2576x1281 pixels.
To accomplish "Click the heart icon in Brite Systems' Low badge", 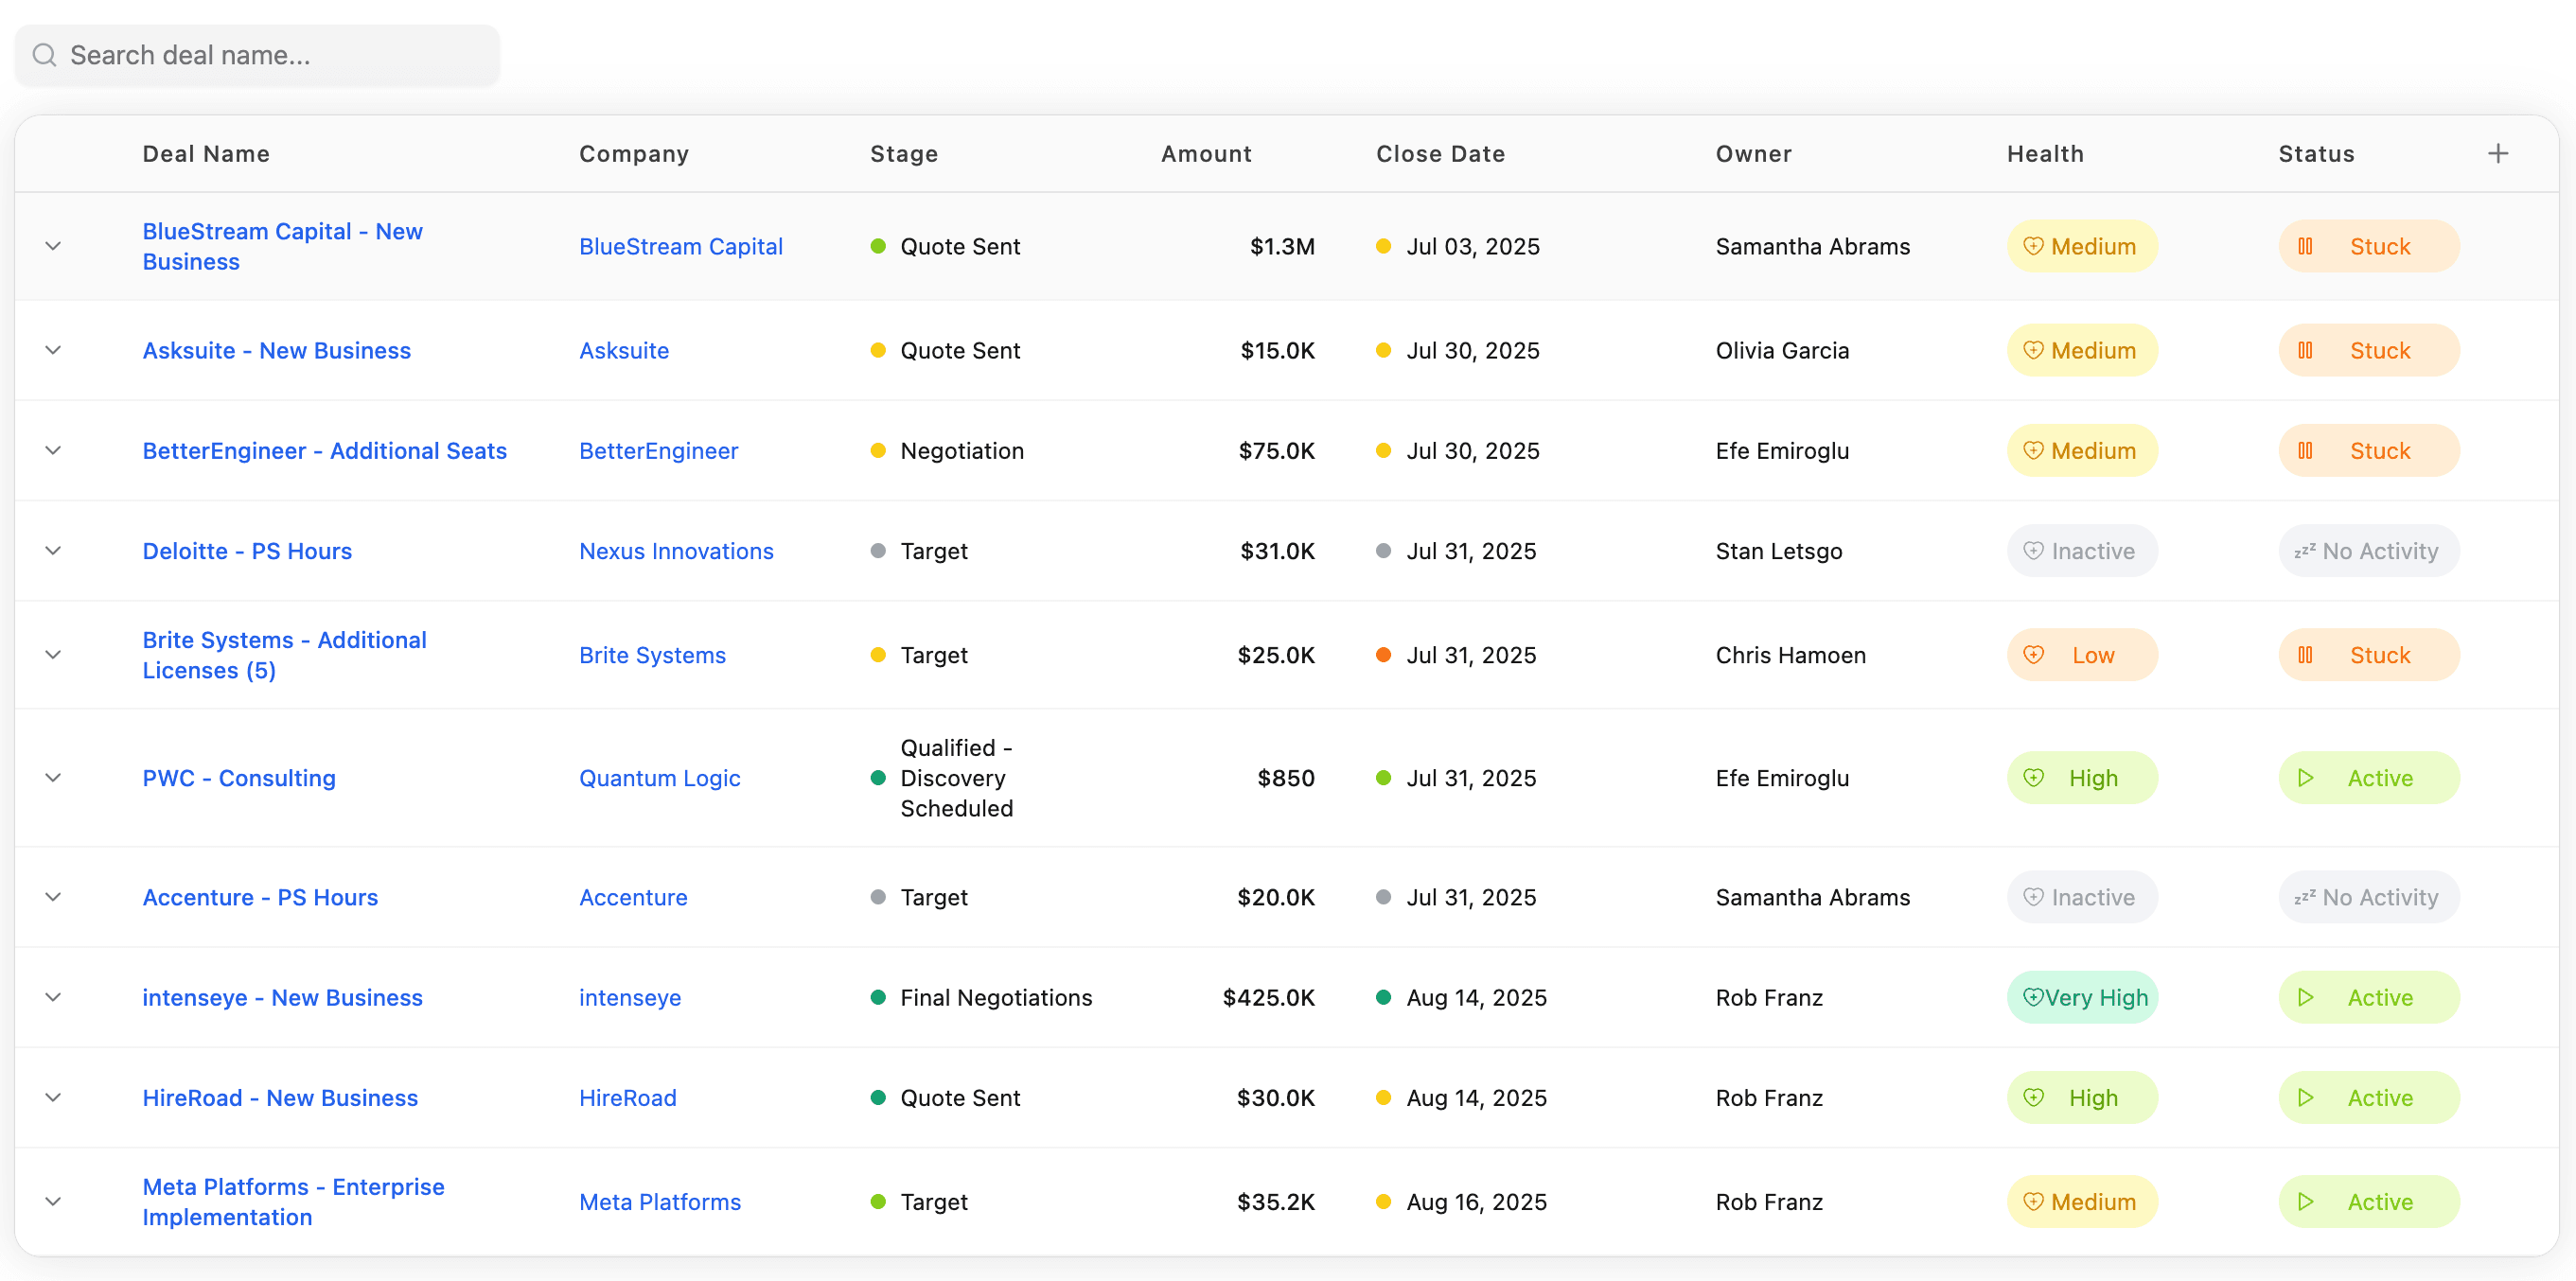I will 2033,654.
